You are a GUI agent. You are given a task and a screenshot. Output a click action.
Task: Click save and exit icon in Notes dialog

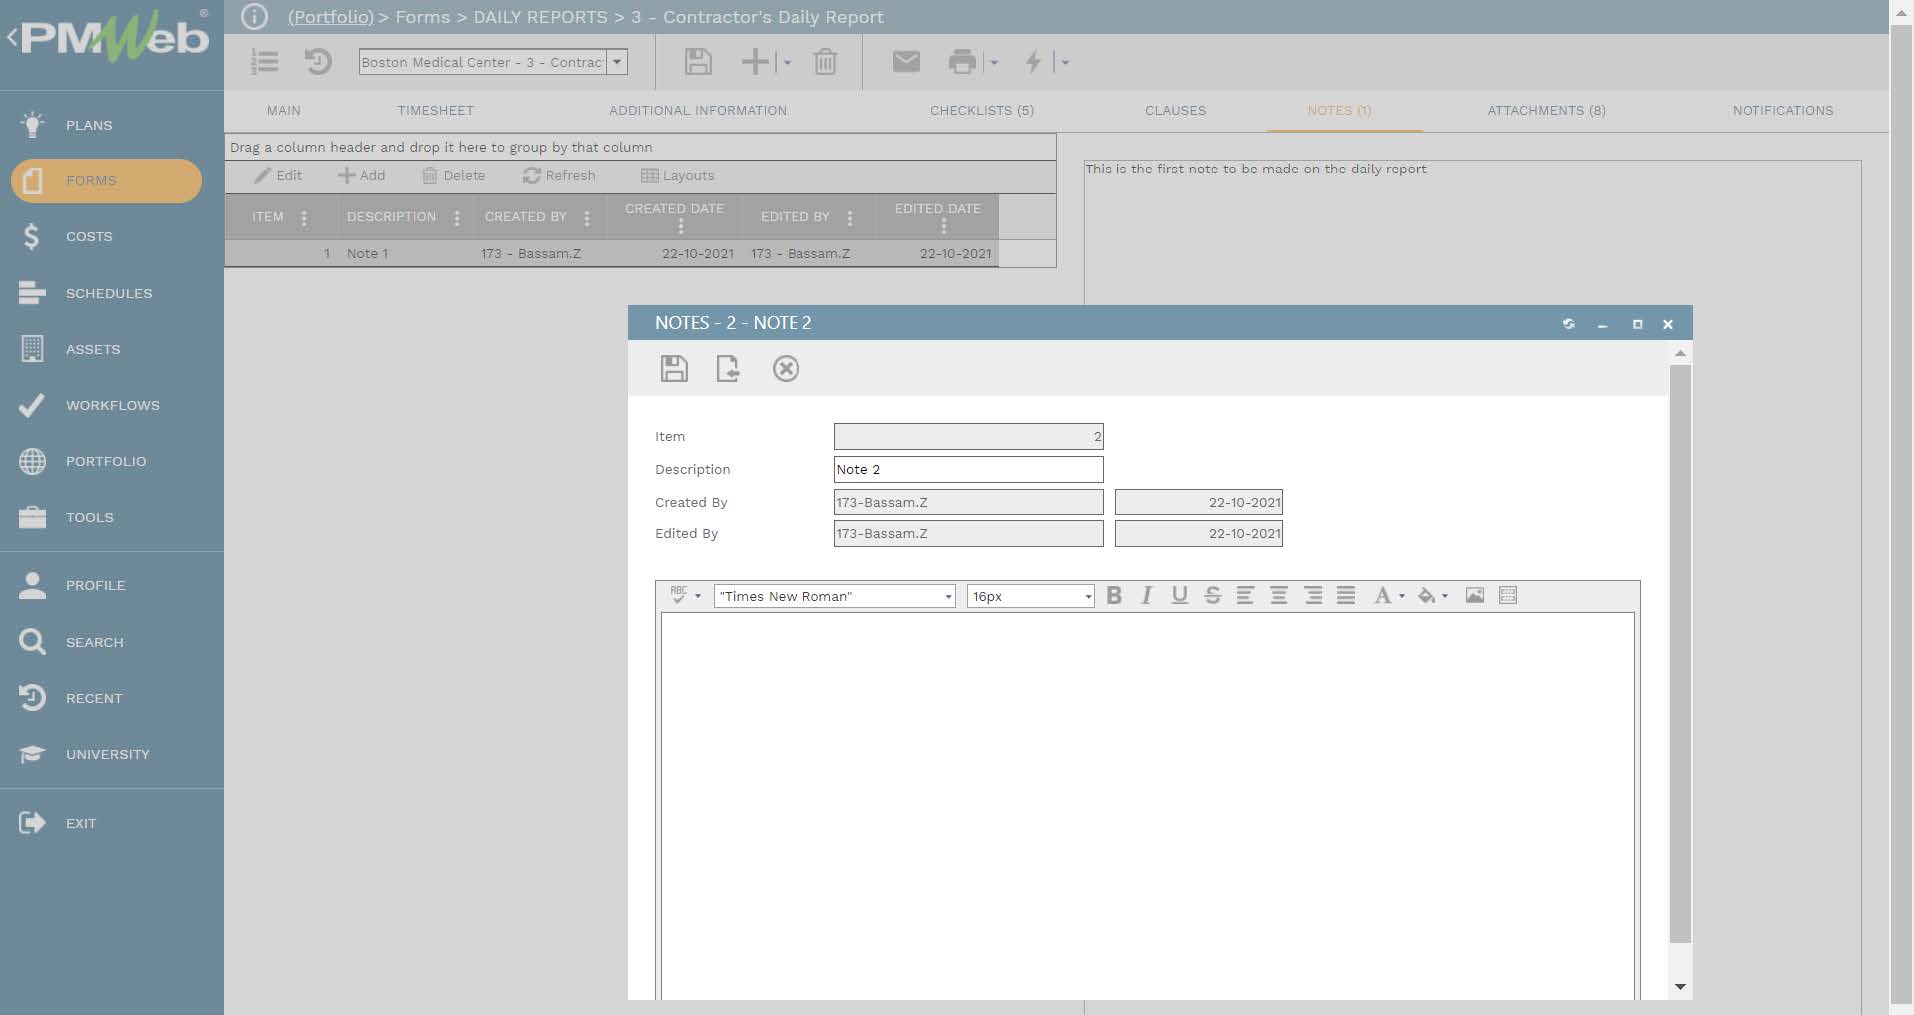[x=728, y=369]
